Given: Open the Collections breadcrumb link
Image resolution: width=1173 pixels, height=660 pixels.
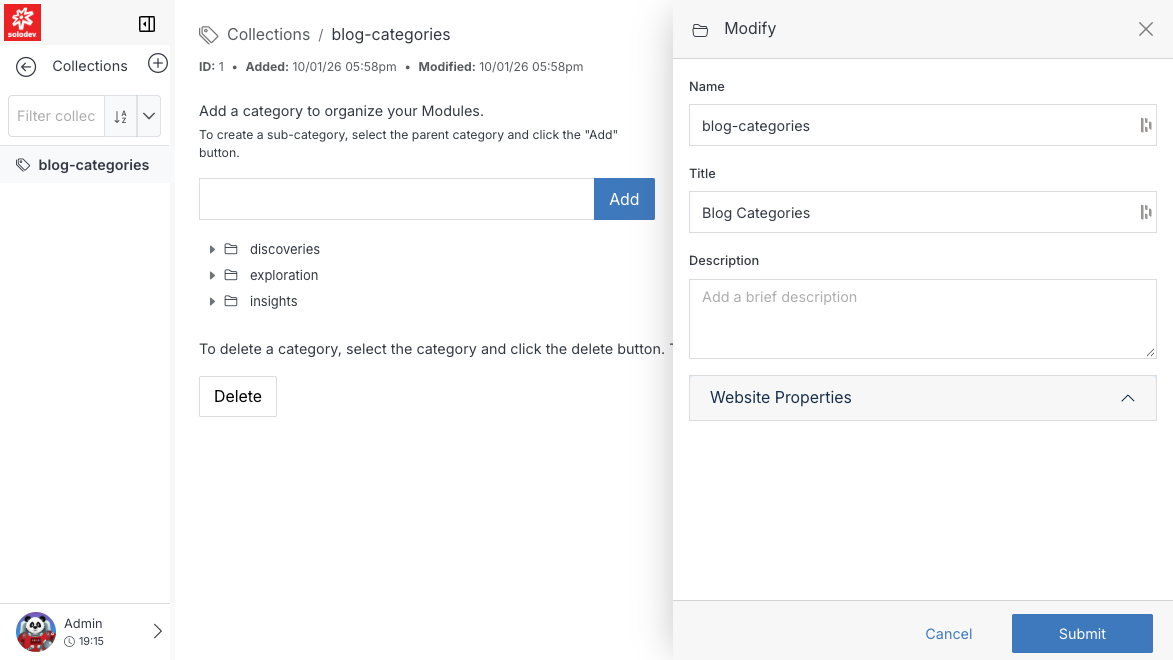Looking at the screenshot, I should 269,34.
